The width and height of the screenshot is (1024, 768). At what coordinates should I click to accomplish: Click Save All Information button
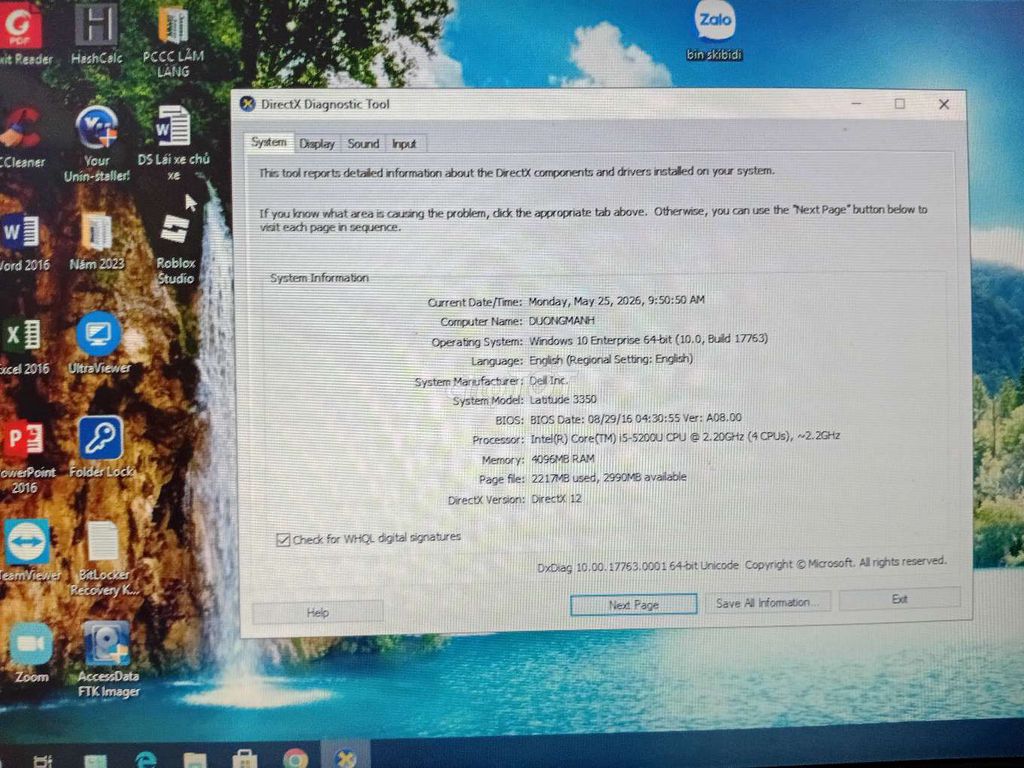pos(767,602)
